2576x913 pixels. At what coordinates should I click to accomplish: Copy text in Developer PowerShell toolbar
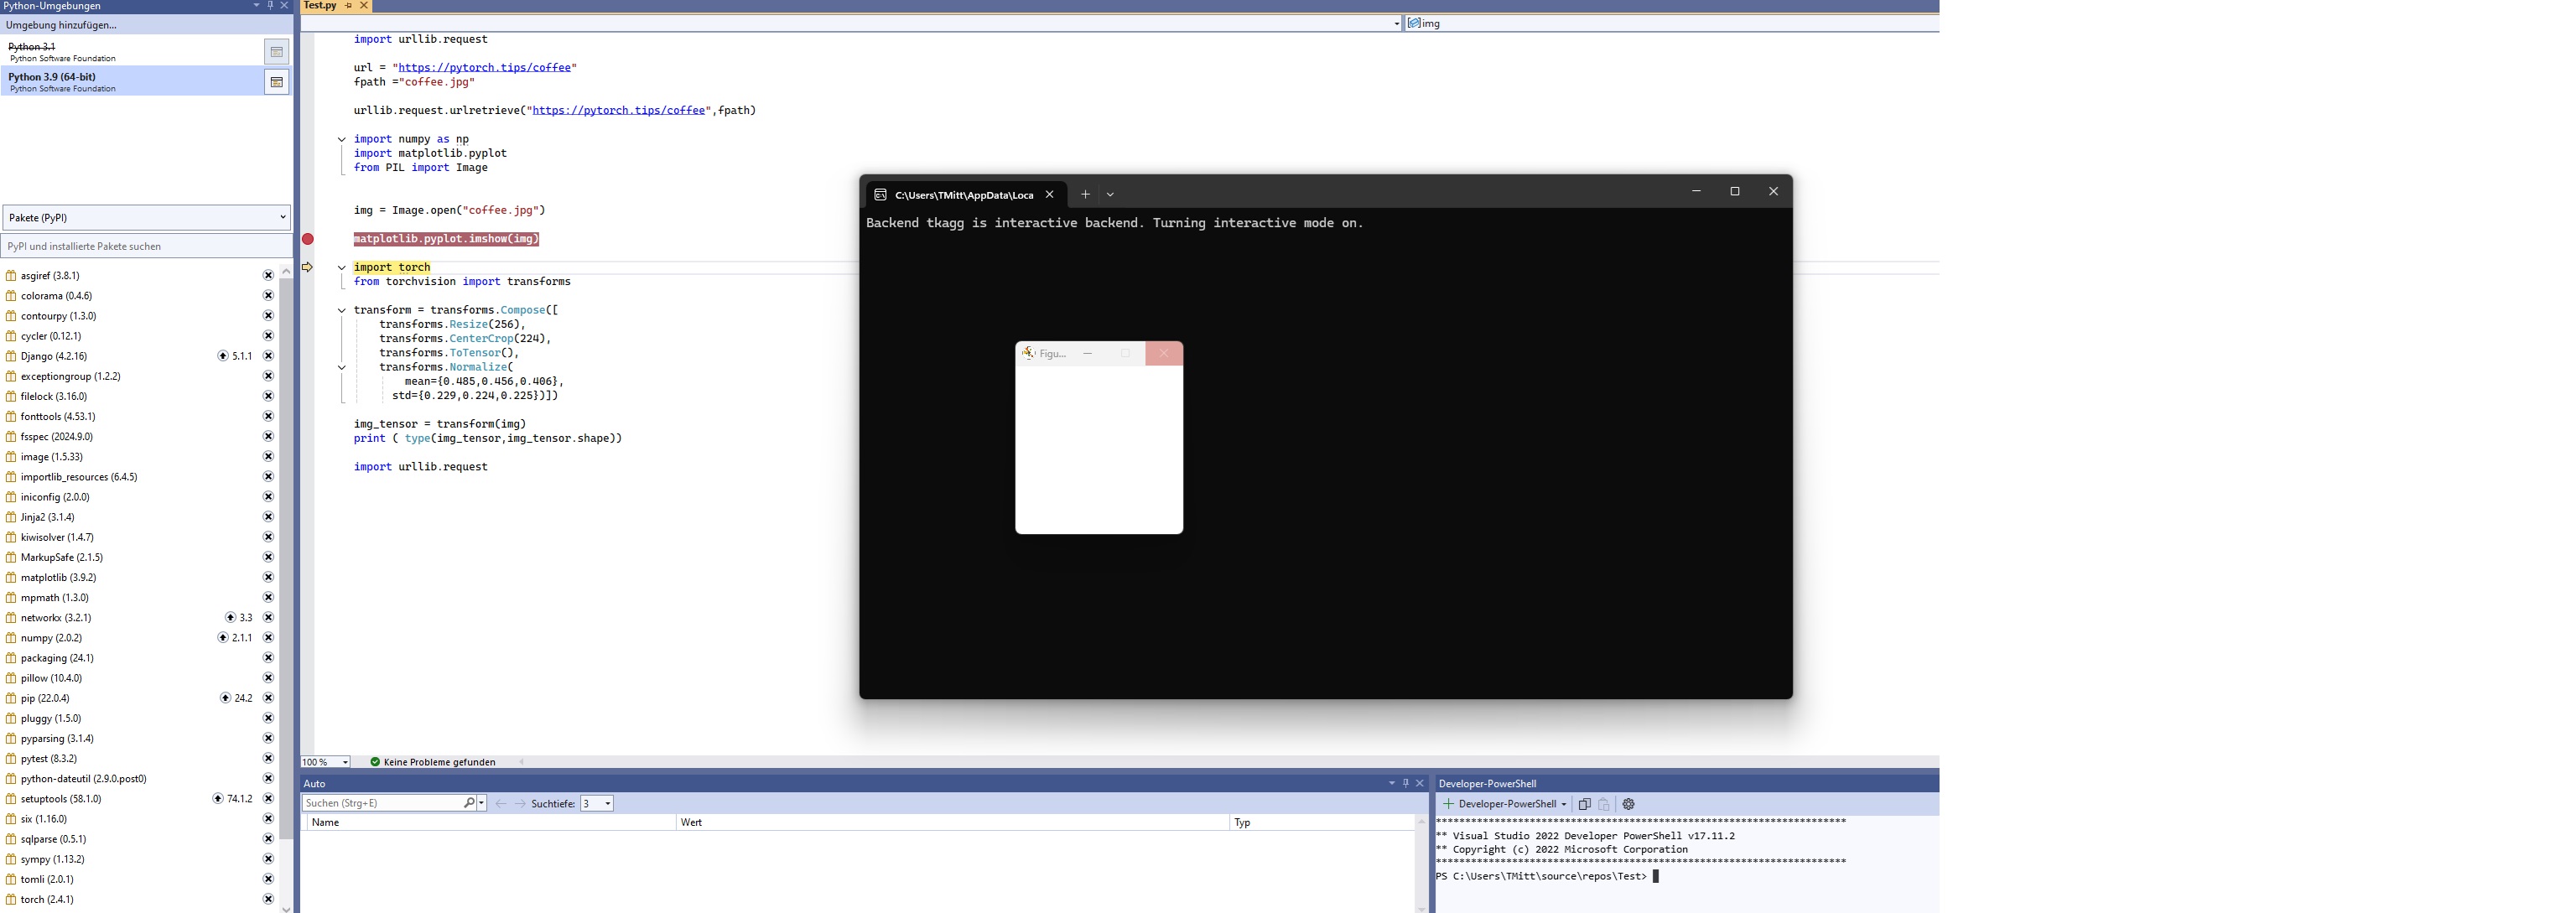(x=1584, y=804)
